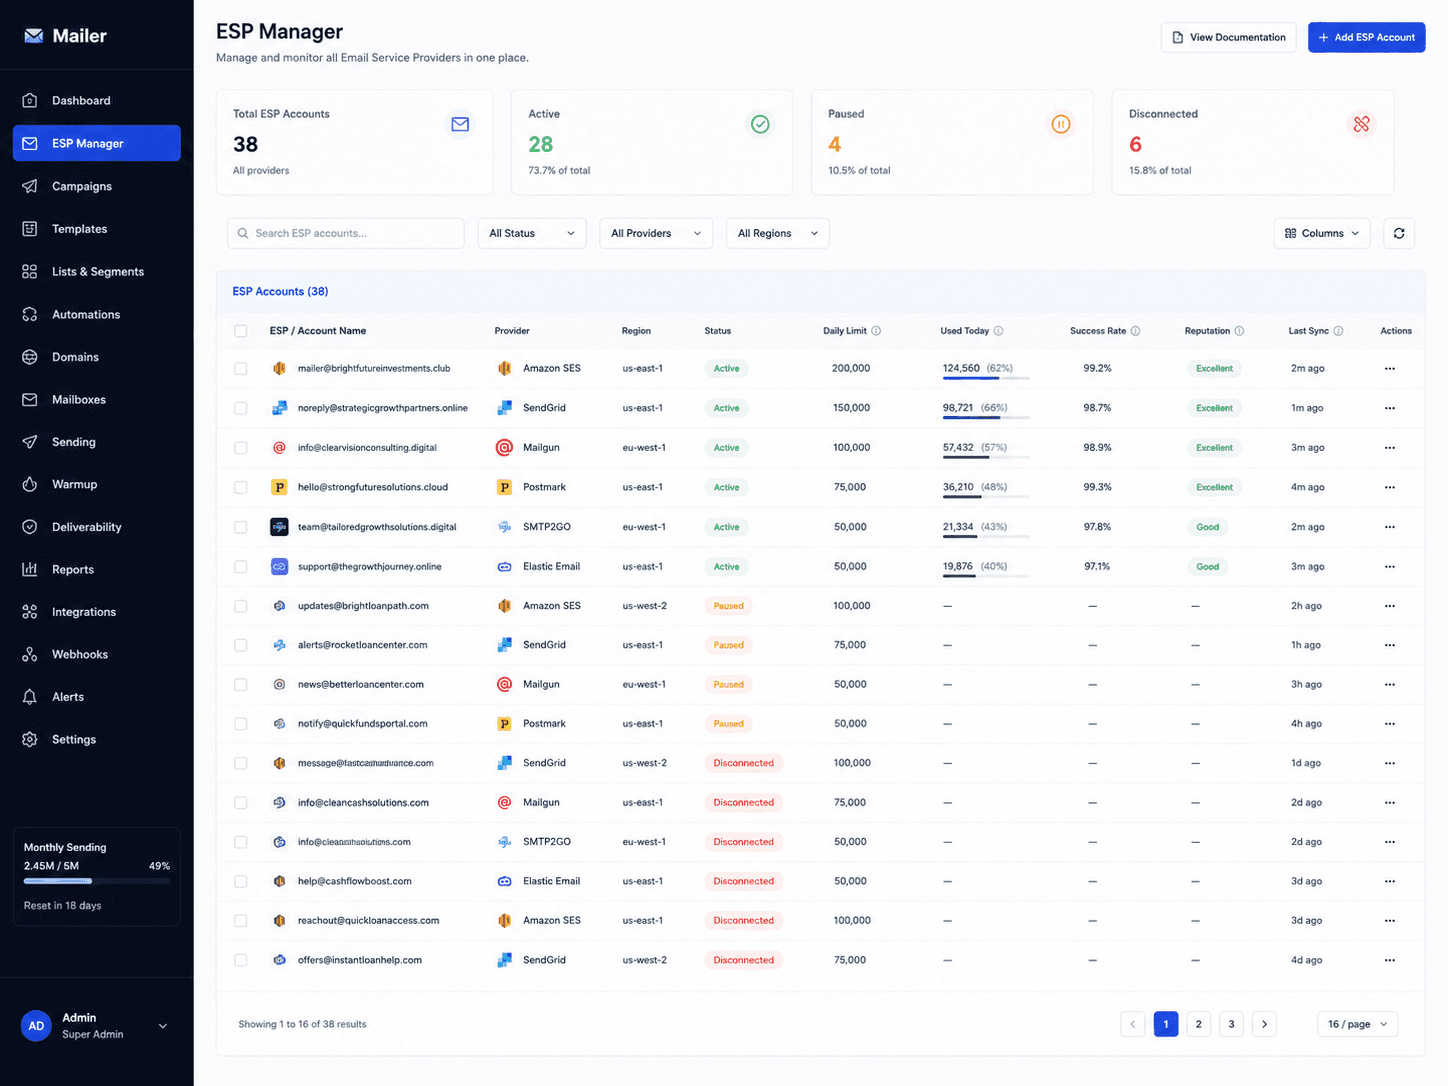Click the Postmark provider icon for hello@strongfuturesolutions.cloud
Image resolution: width=1448 pixels, height=1086 pixels.
point(505,487)
